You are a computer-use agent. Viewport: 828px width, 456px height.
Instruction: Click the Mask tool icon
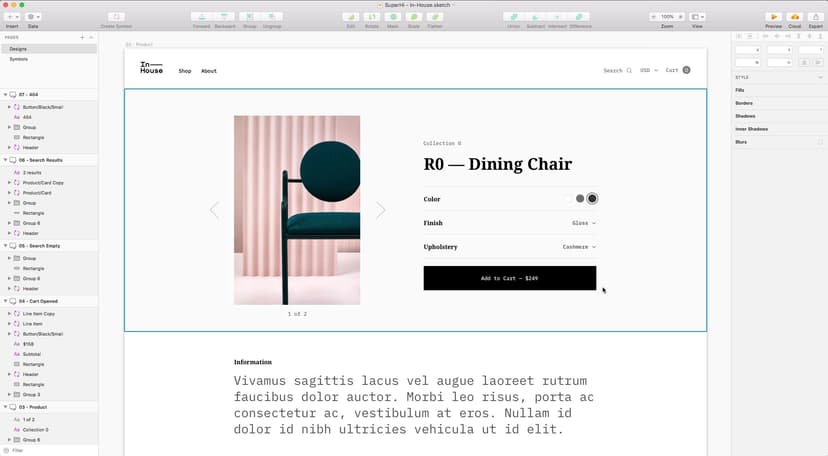(393, 17)
